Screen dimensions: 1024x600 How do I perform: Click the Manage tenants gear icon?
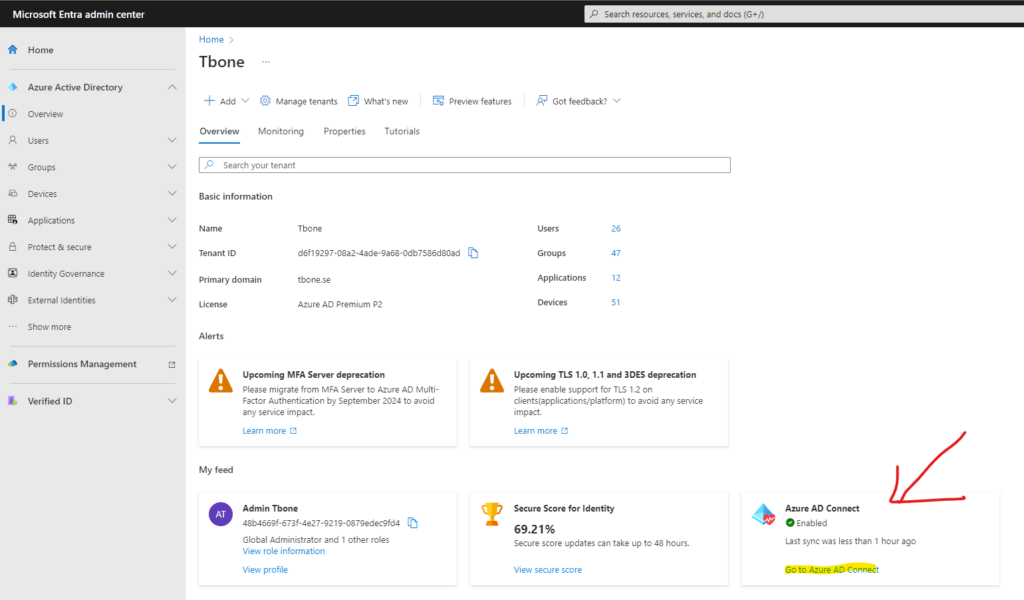click(265, 101)
